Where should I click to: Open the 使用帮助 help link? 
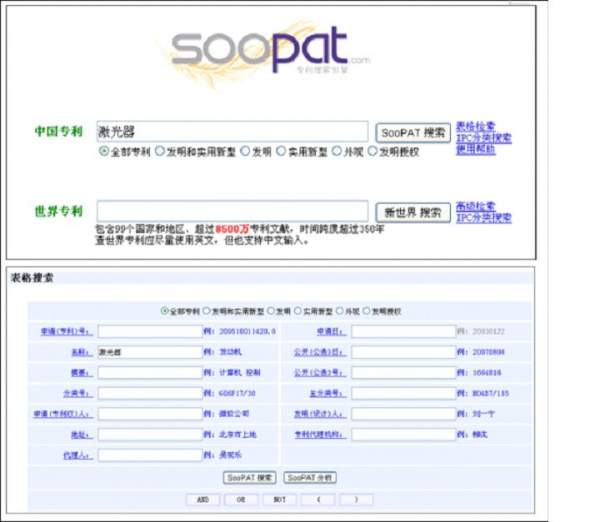[476, 149]
